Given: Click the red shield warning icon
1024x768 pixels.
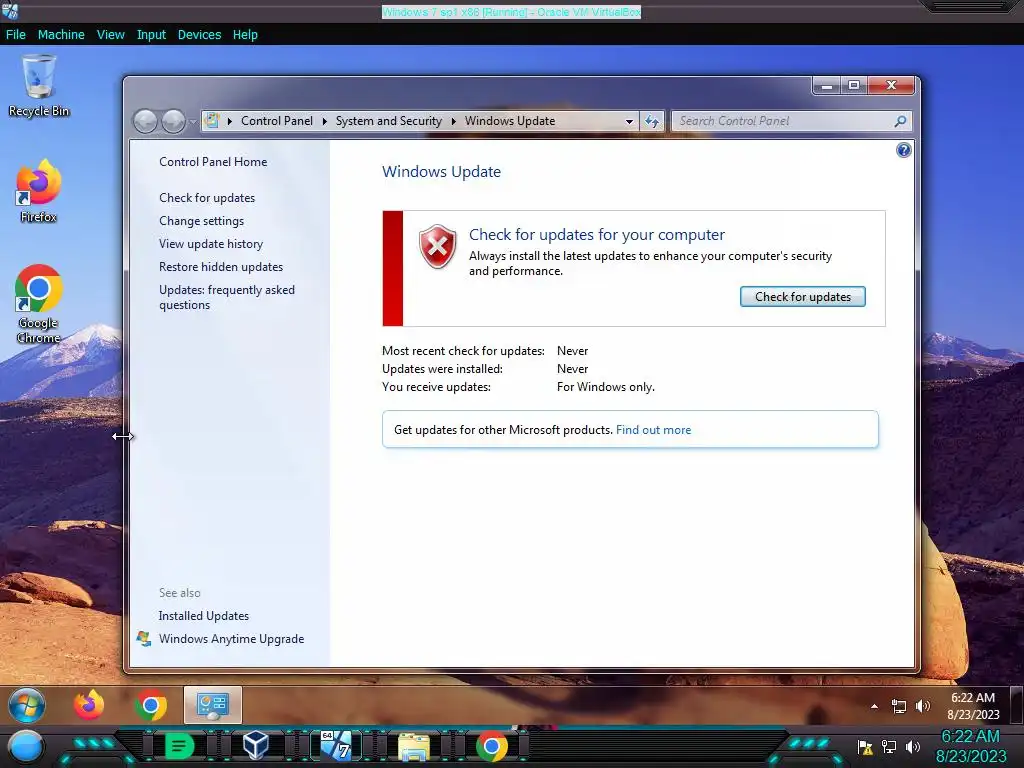Looking at the screenshot, I should (x=438, y=247).
